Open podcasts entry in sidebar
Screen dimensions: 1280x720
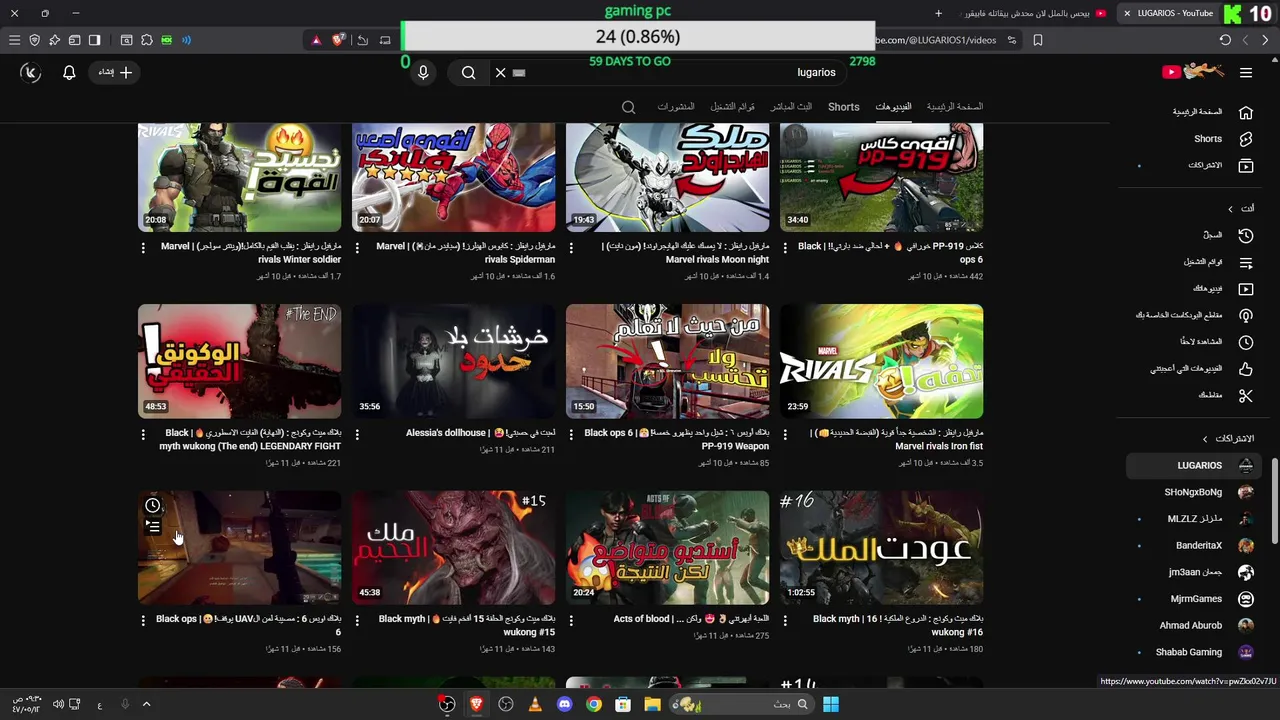pos(1246,315)
